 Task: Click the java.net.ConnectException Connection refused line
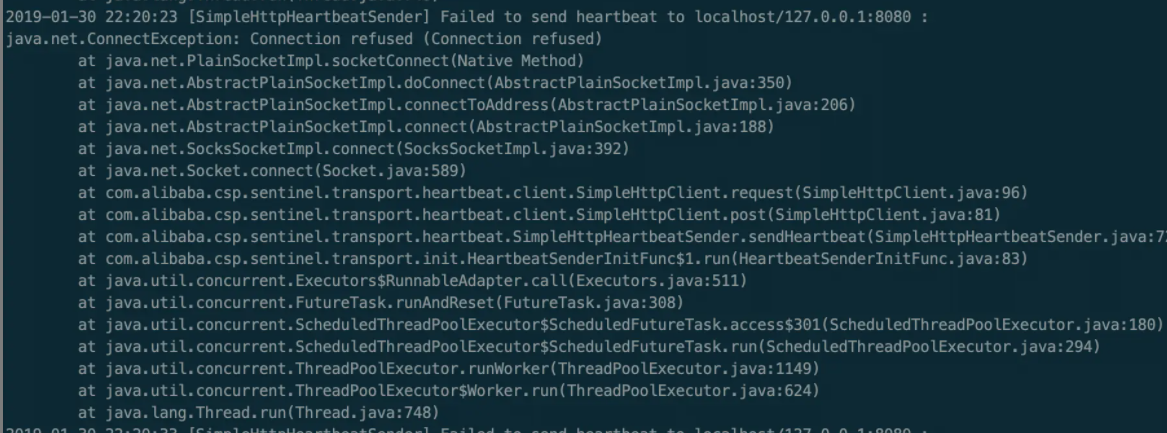304,39
